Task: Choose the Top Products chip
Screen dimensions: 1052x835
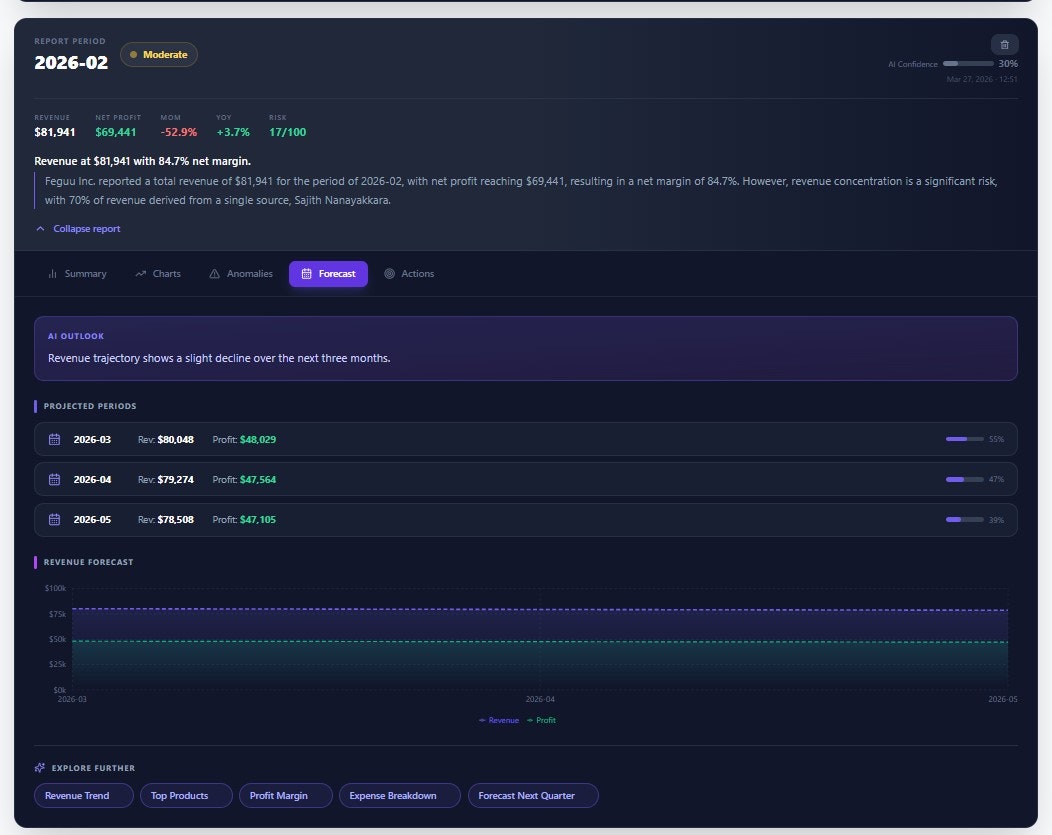Action: click(x=186, y=795)
